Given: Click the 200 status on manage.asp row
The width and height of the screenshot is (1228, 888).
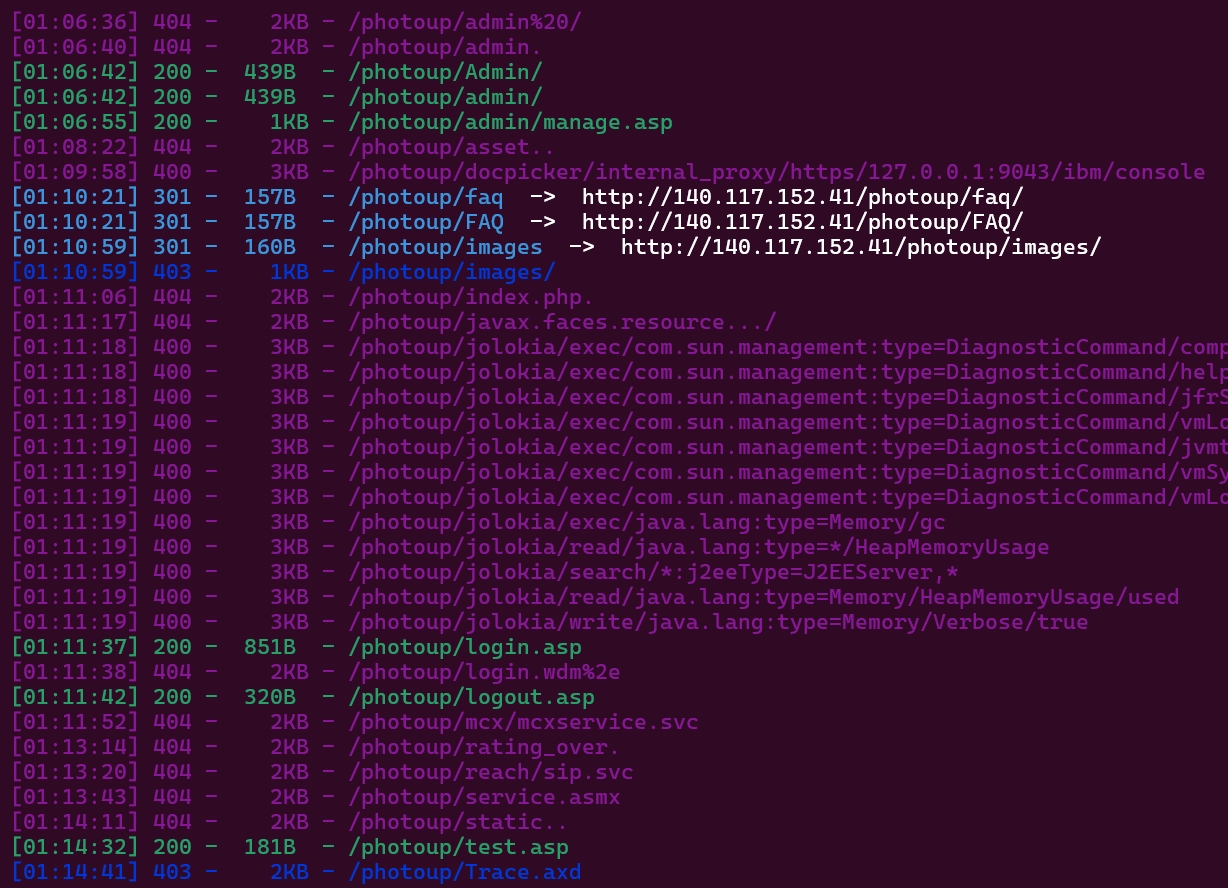Looking at the screenshot, I should (172, 122).
